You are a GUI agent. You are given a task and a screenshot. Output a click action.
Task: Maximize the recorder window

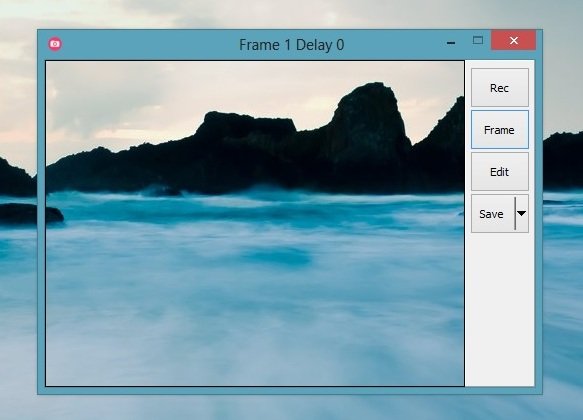click(x=478, y=40)
